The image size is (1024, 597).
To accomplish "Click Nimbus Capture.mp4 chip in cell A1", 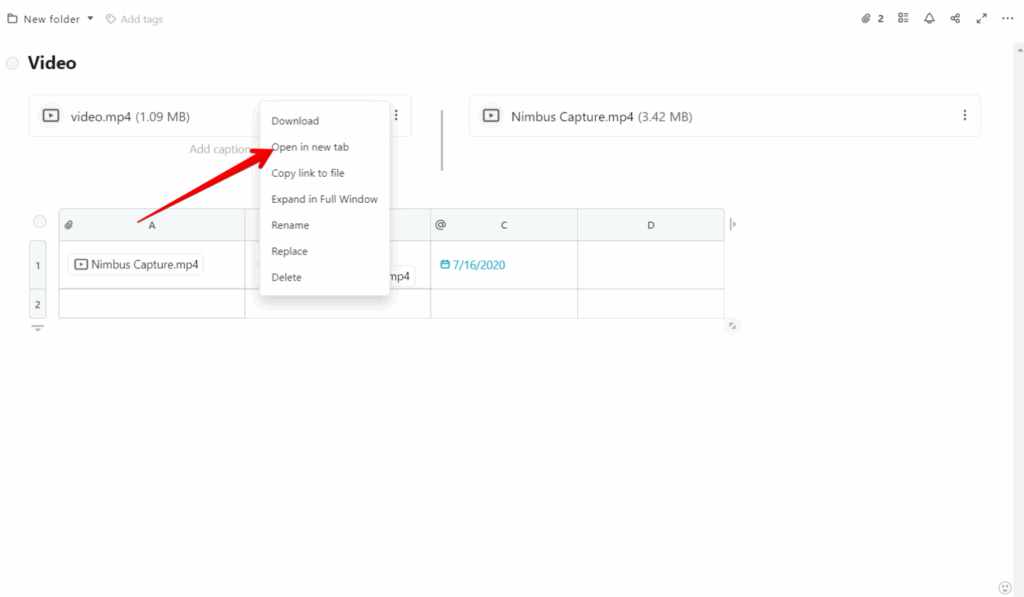I will pos(136,265).
